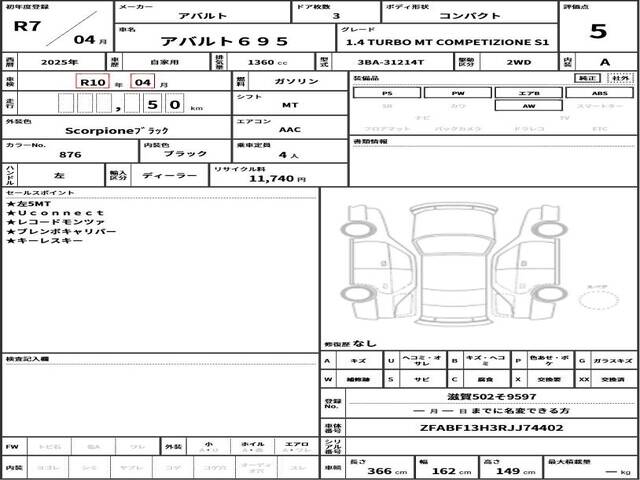
Task: Click the 純正 label in equipment header
Action: (590, 78)
